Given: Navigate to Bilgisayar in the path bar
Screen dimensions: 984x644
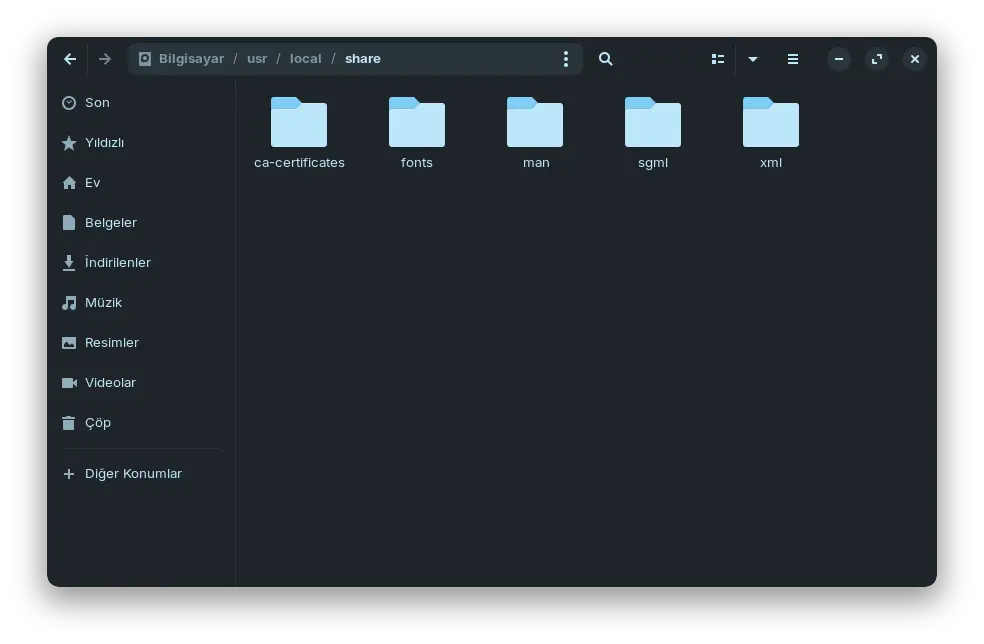Looking at the screenshot, I should [191, 59].
